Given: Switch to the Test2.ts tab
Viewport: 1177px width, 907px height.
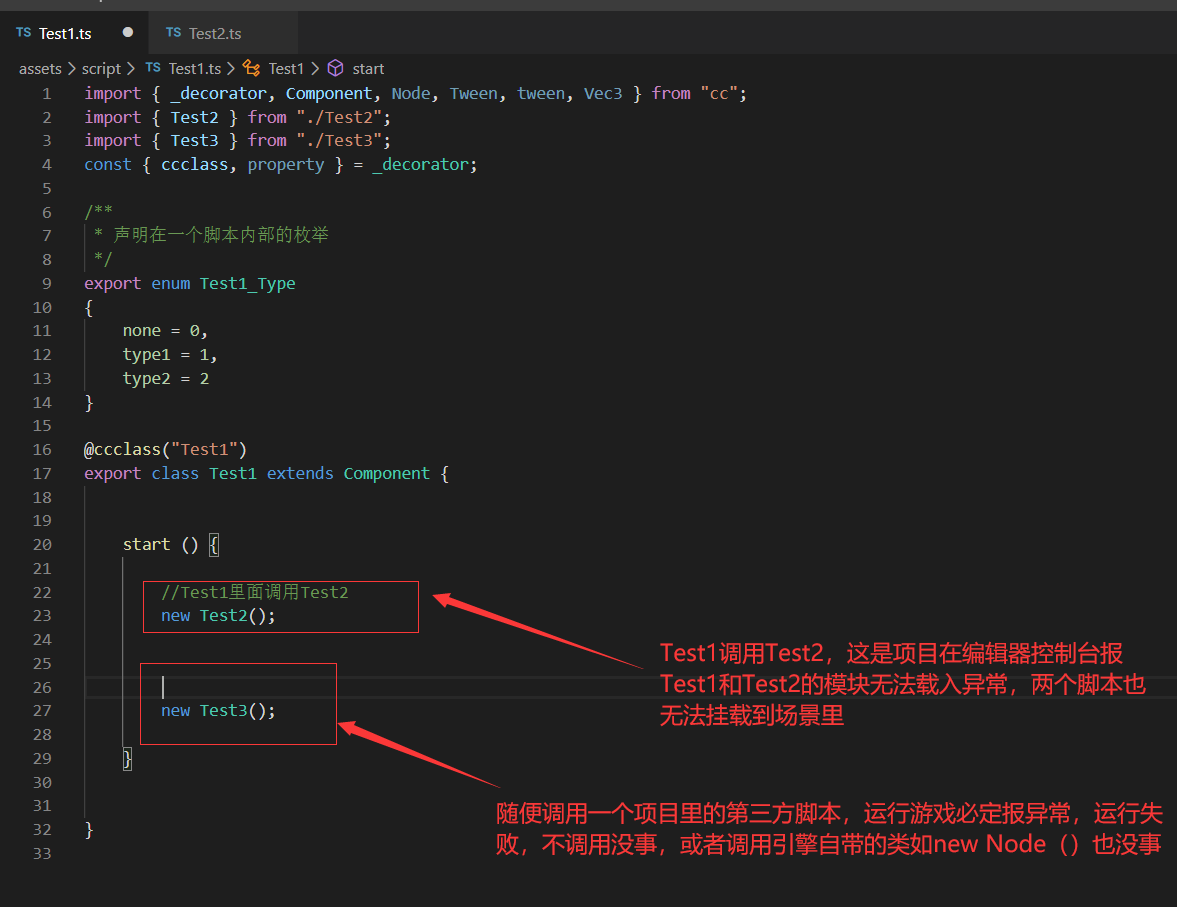Looking at the screenshot, I should (215, 33).
